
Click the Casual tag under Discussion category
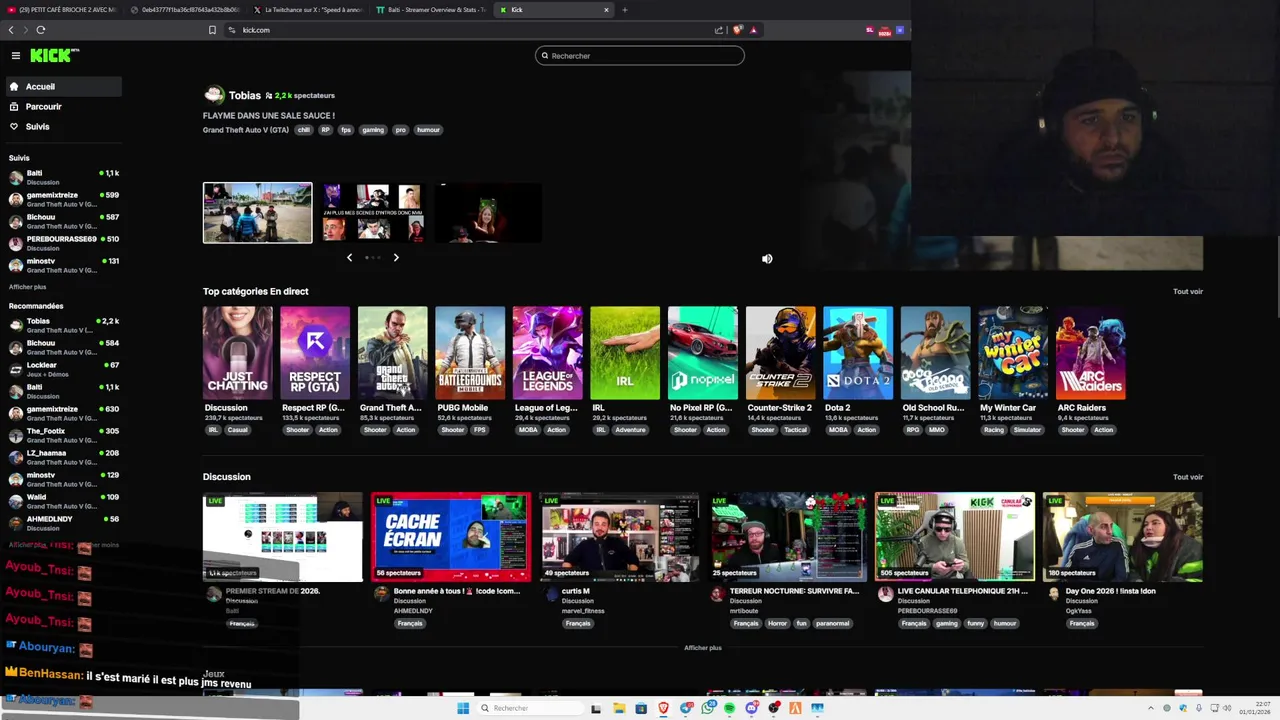(x=237, y=430)
